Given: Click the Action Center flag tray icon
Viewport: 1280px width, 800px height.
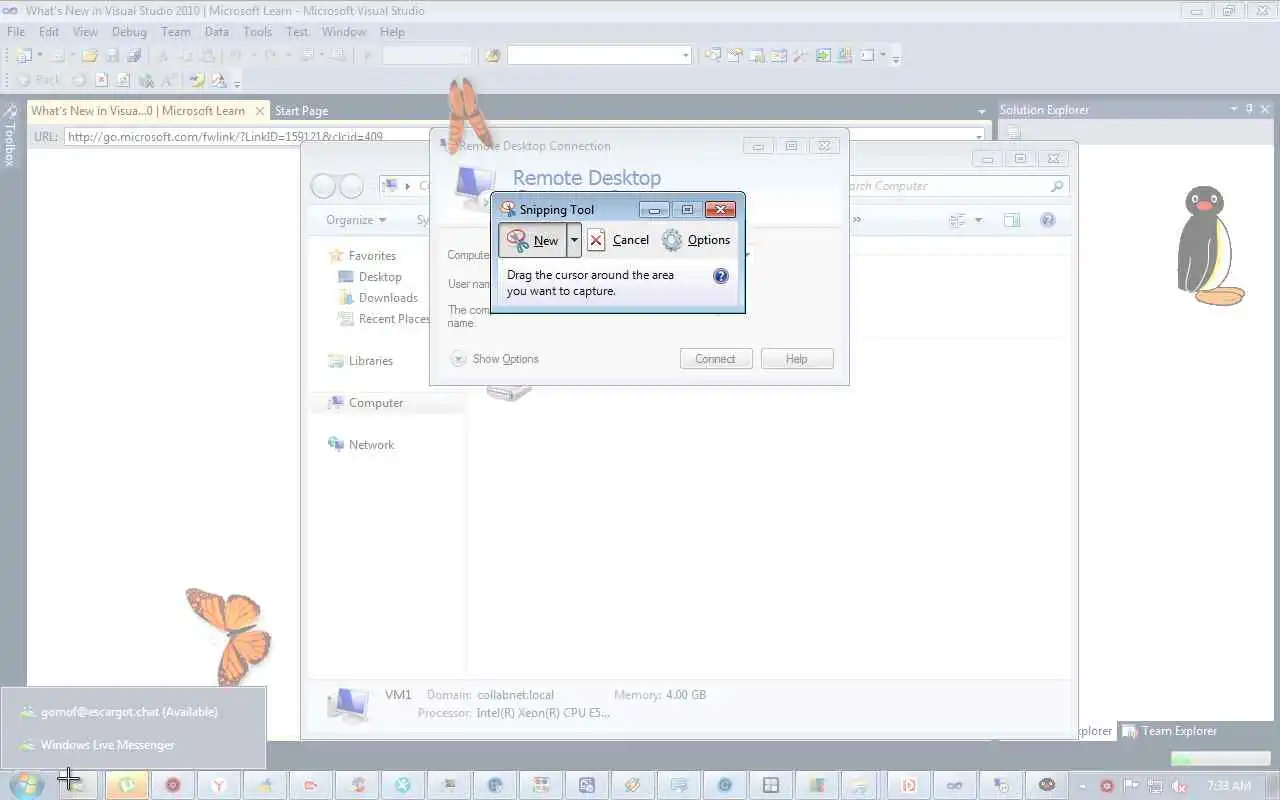Looking at the screenshot, I should tap(1131, 786).
